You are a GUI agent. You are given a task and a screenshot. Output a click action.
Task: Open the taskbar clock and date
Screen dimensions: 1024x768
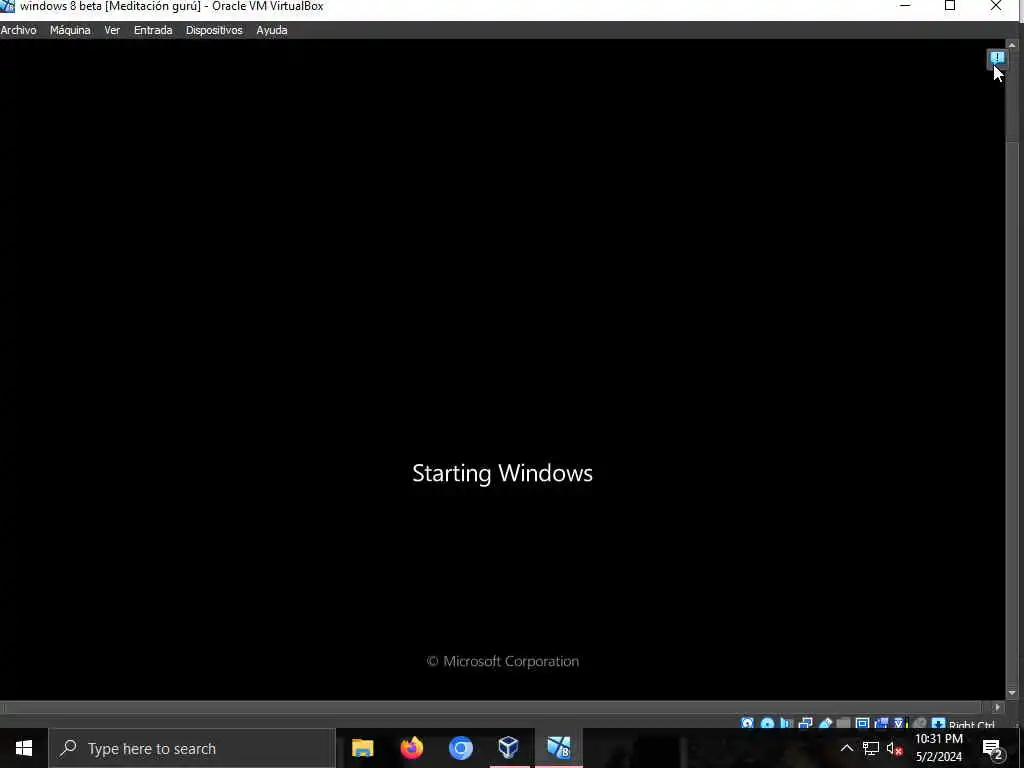939,748
